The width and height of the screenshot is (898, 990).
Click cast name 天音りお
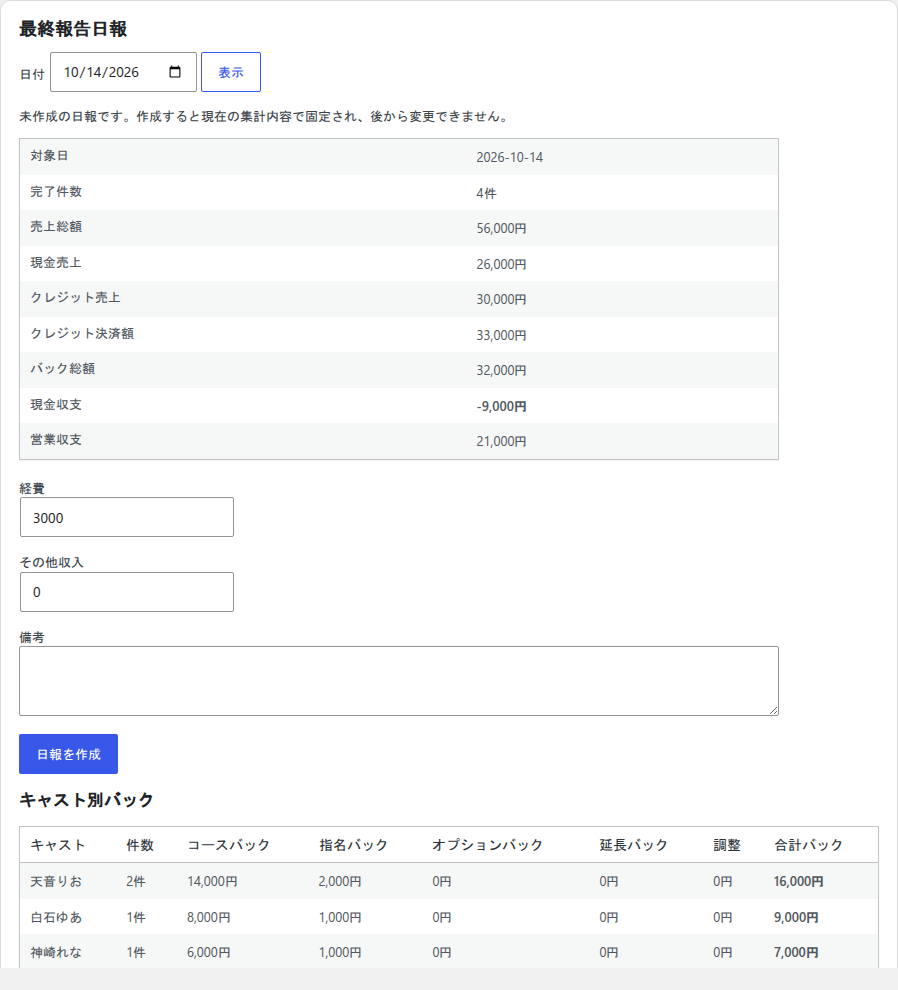click(x=56, y=881)
